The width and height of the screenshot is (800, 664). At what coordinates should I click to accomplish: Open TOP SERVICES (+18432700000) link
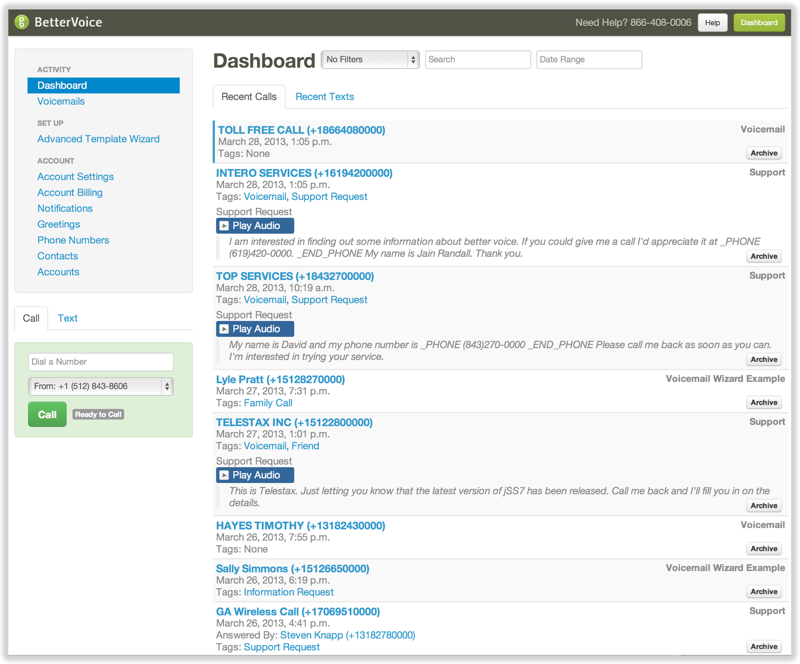[x=295, y=276]
